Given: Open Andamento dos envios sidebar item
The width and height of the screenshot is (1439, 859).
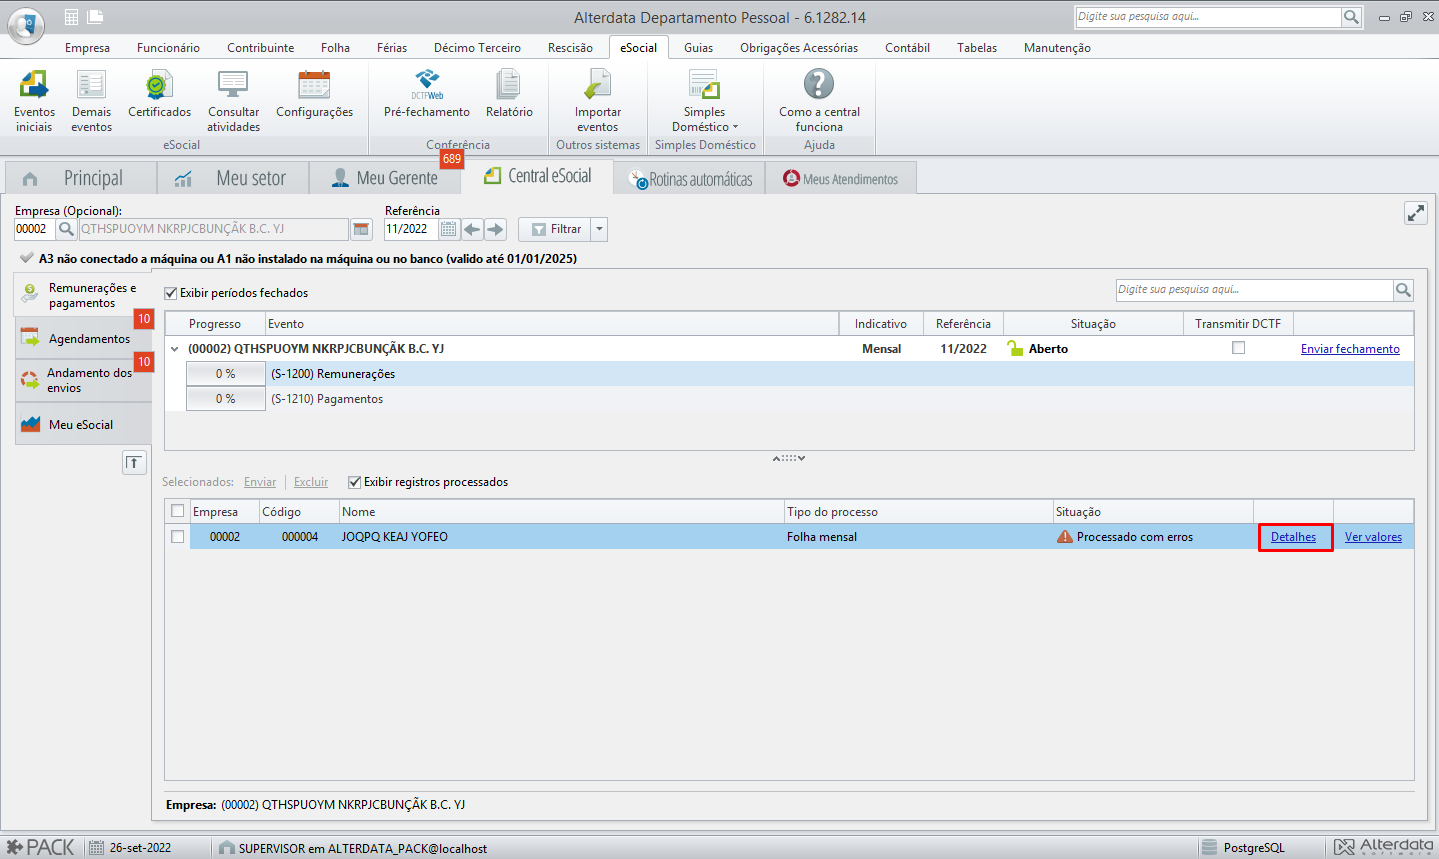Looking at the screenshot, I should [x=83, y=380].
